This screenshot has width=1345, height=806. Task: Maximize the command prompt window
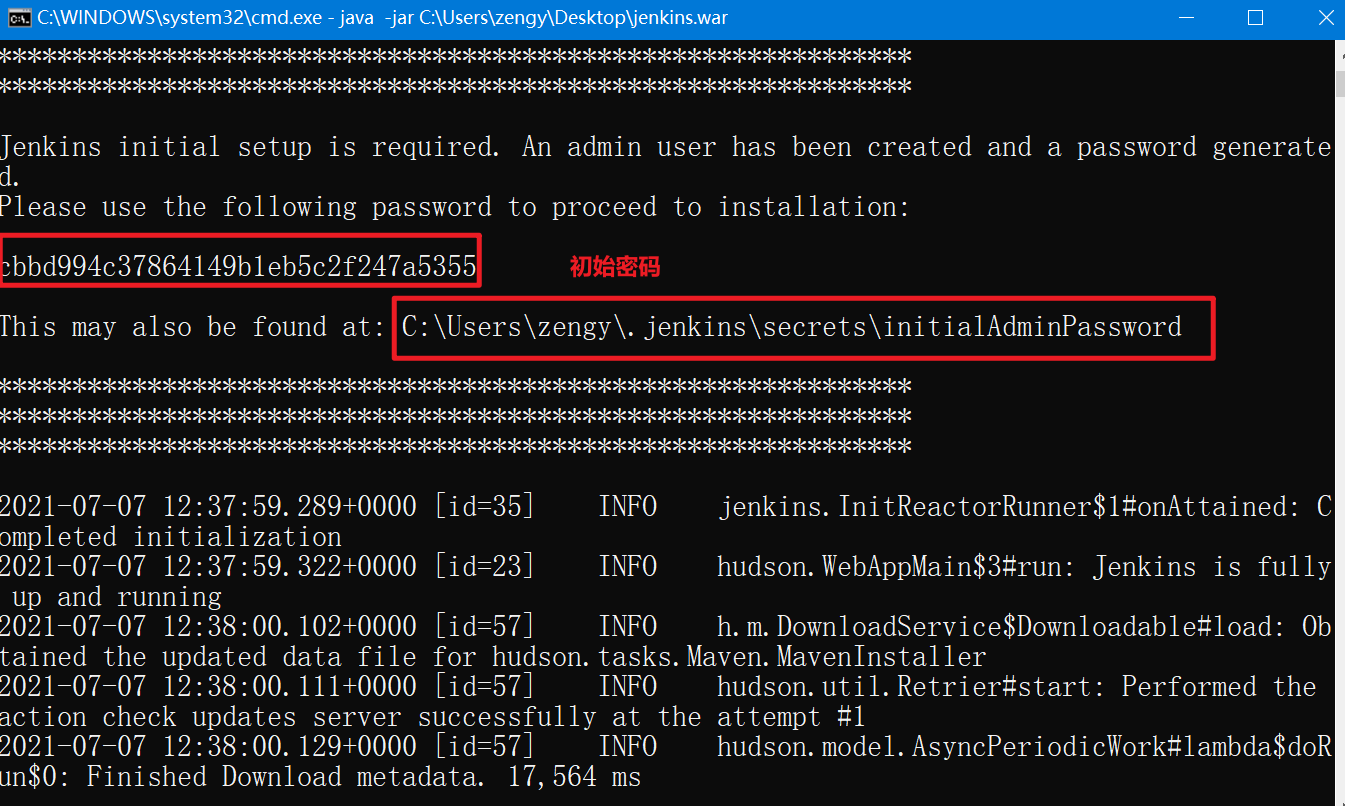pos(1256,18)
